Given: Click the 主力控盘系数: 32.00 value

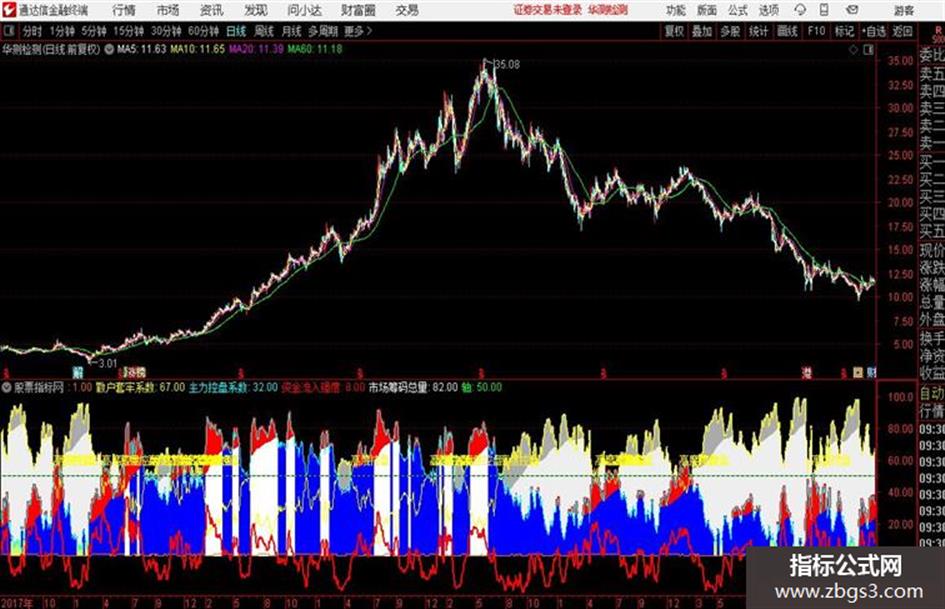Looking at the screenshot, I should click(233, 388).
